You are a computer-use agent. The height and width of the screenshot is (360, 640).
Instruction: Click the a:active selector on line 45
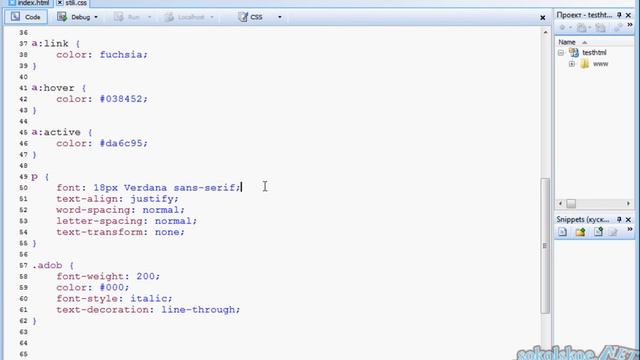click(56, 132)
